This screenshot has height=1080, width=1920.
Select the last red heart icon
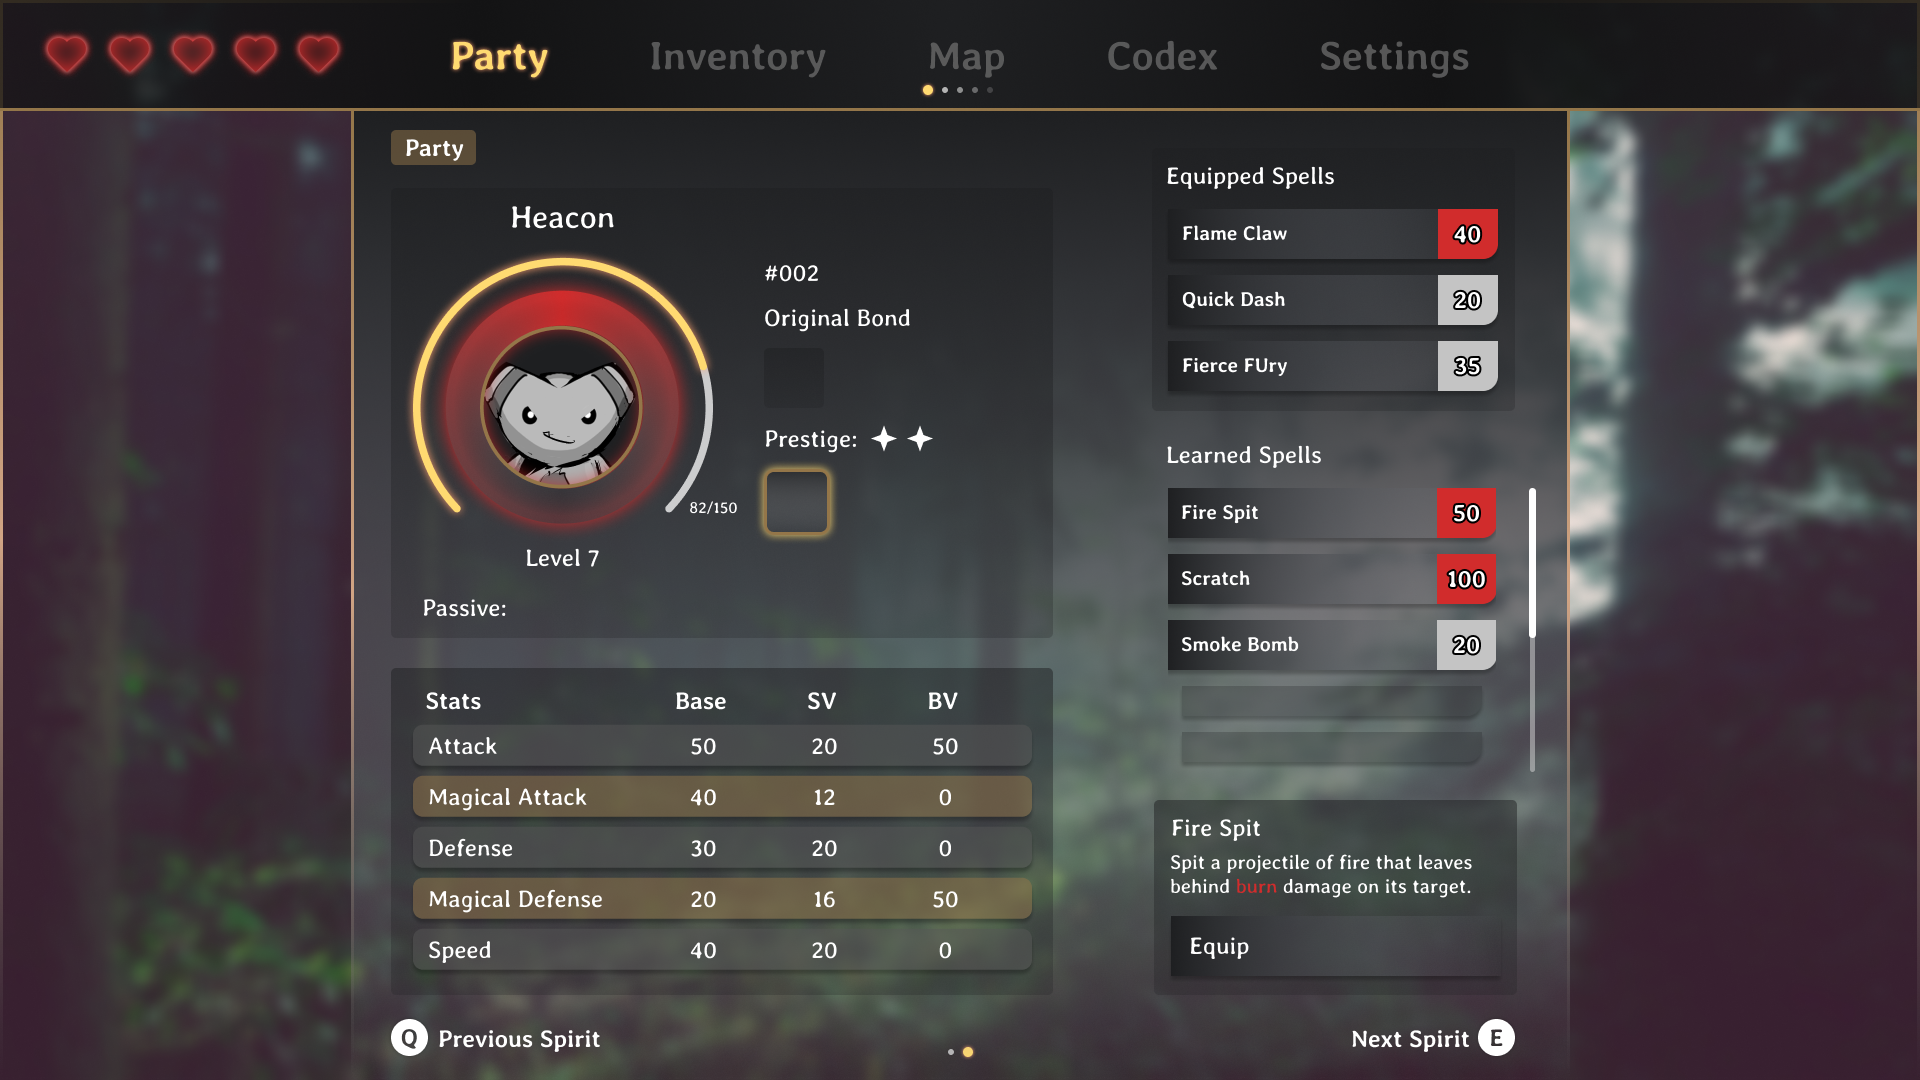point(318,54)
